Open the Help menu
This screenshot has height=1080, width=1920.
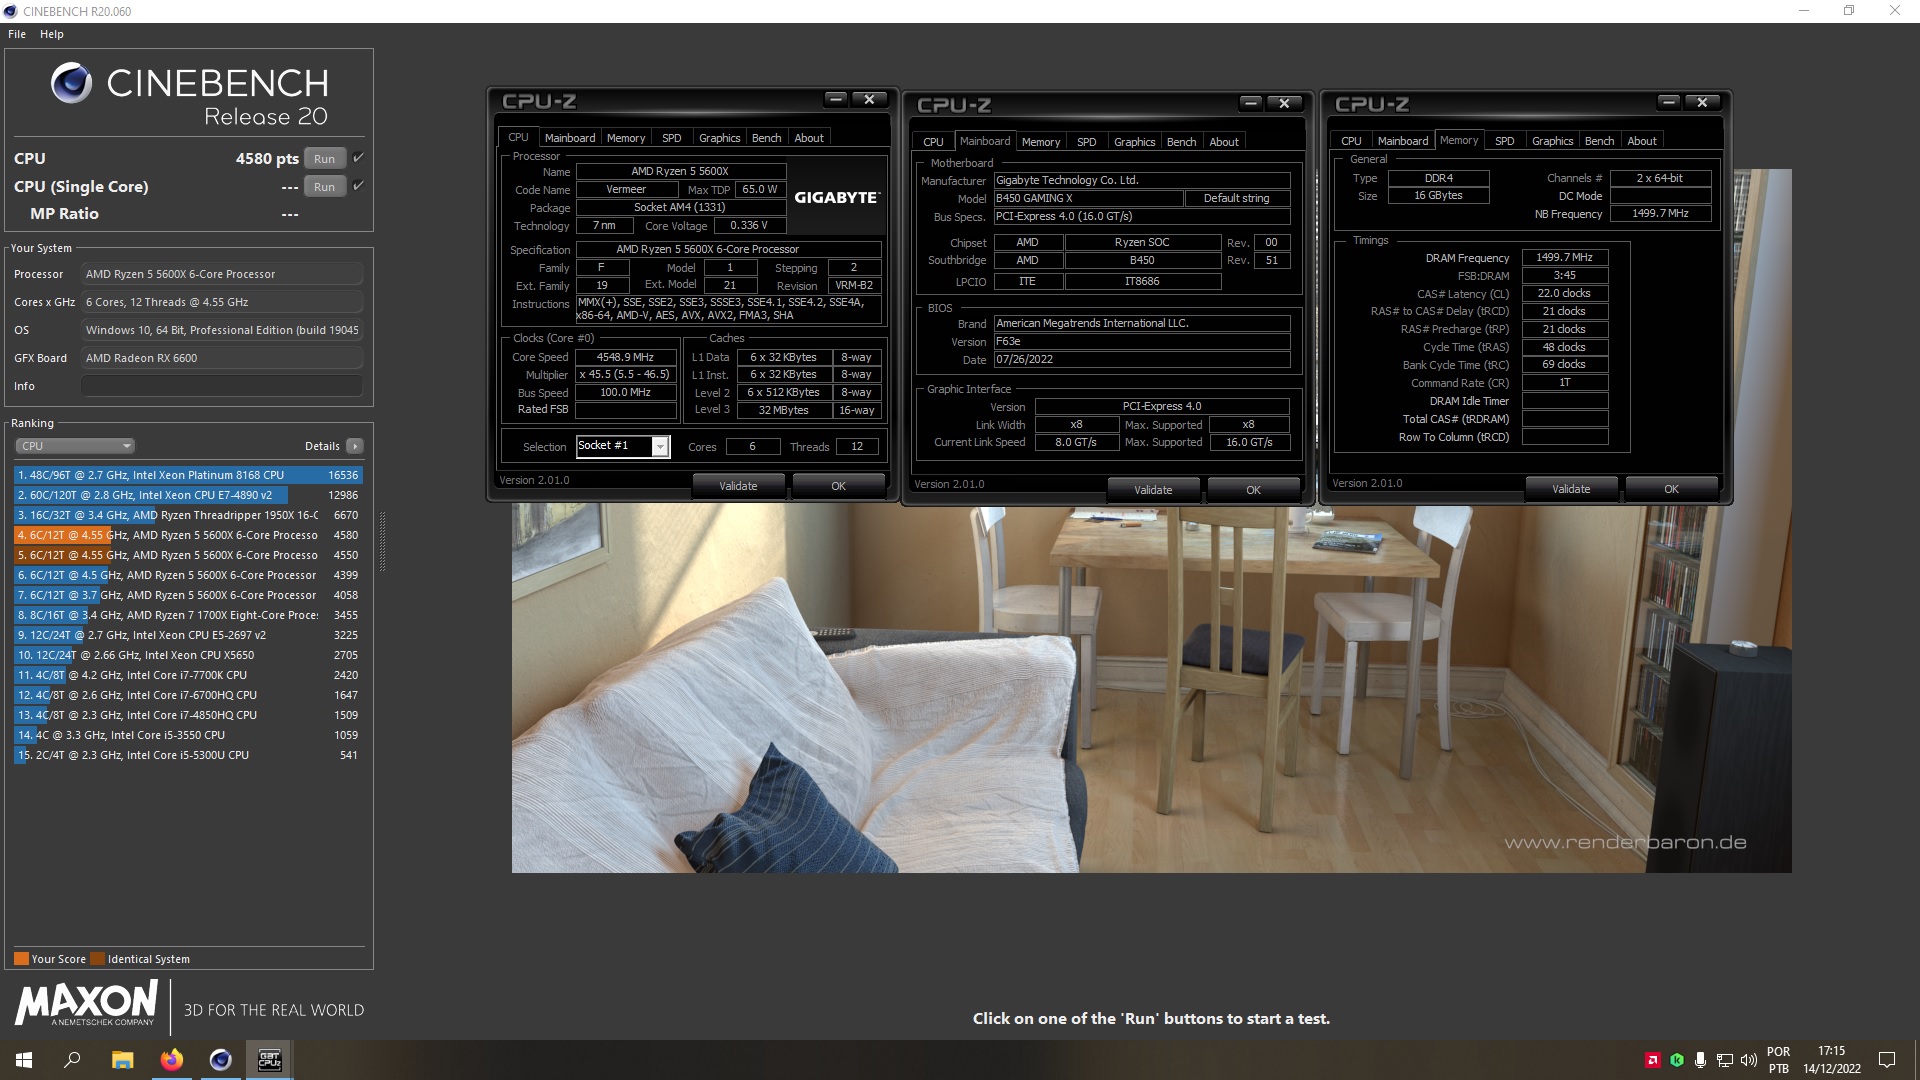[x=52, y=34]
